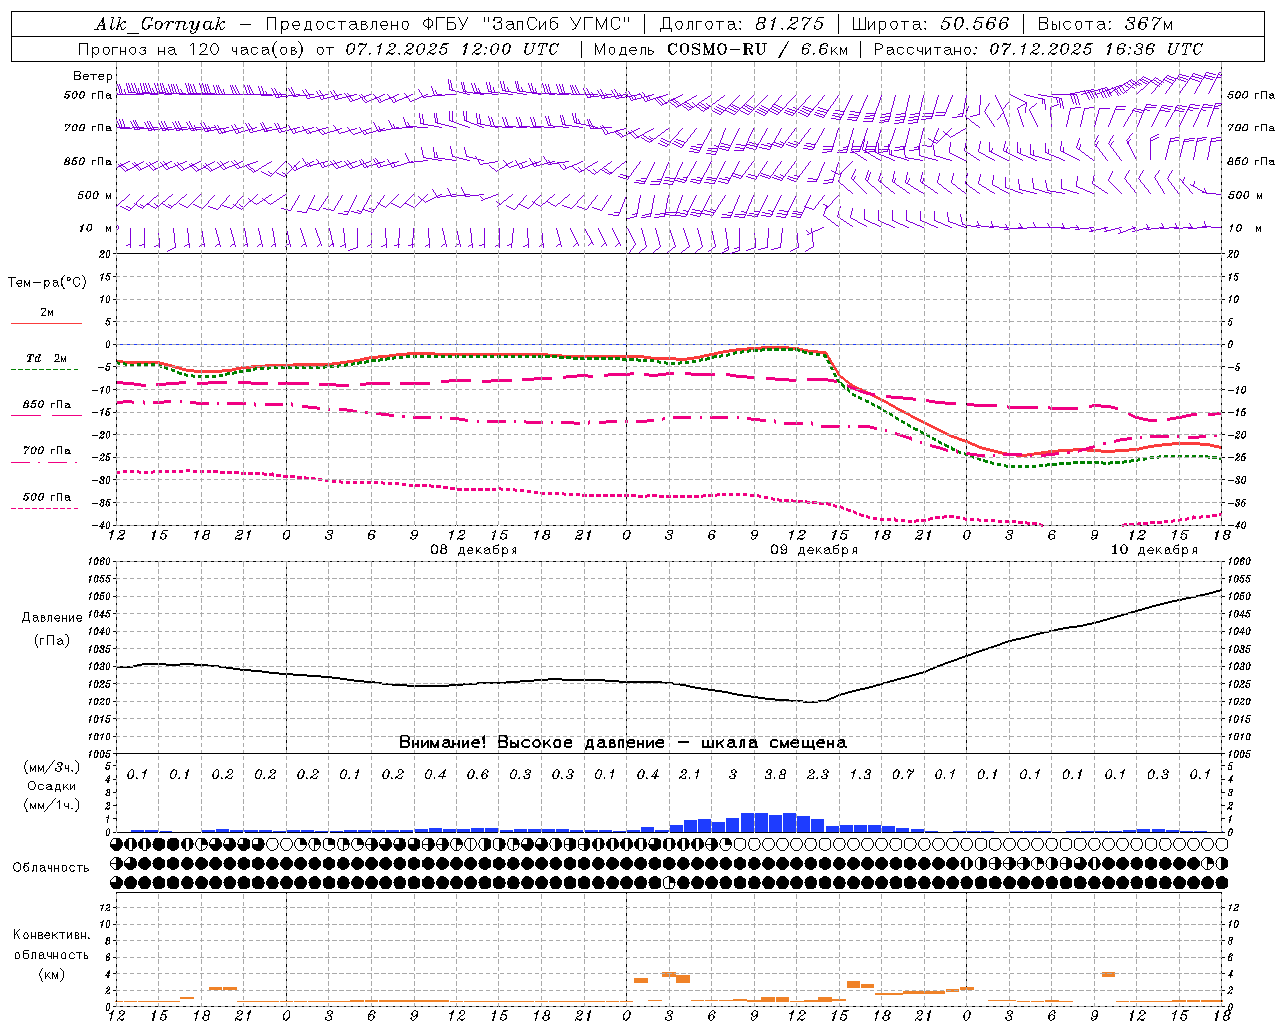The height and width of the screenshot is (1024, 1280).
Task: Select the text Предоставлено ФГБУ "ЗапСиб УГМС"
Action: click(x=448, y=24)
